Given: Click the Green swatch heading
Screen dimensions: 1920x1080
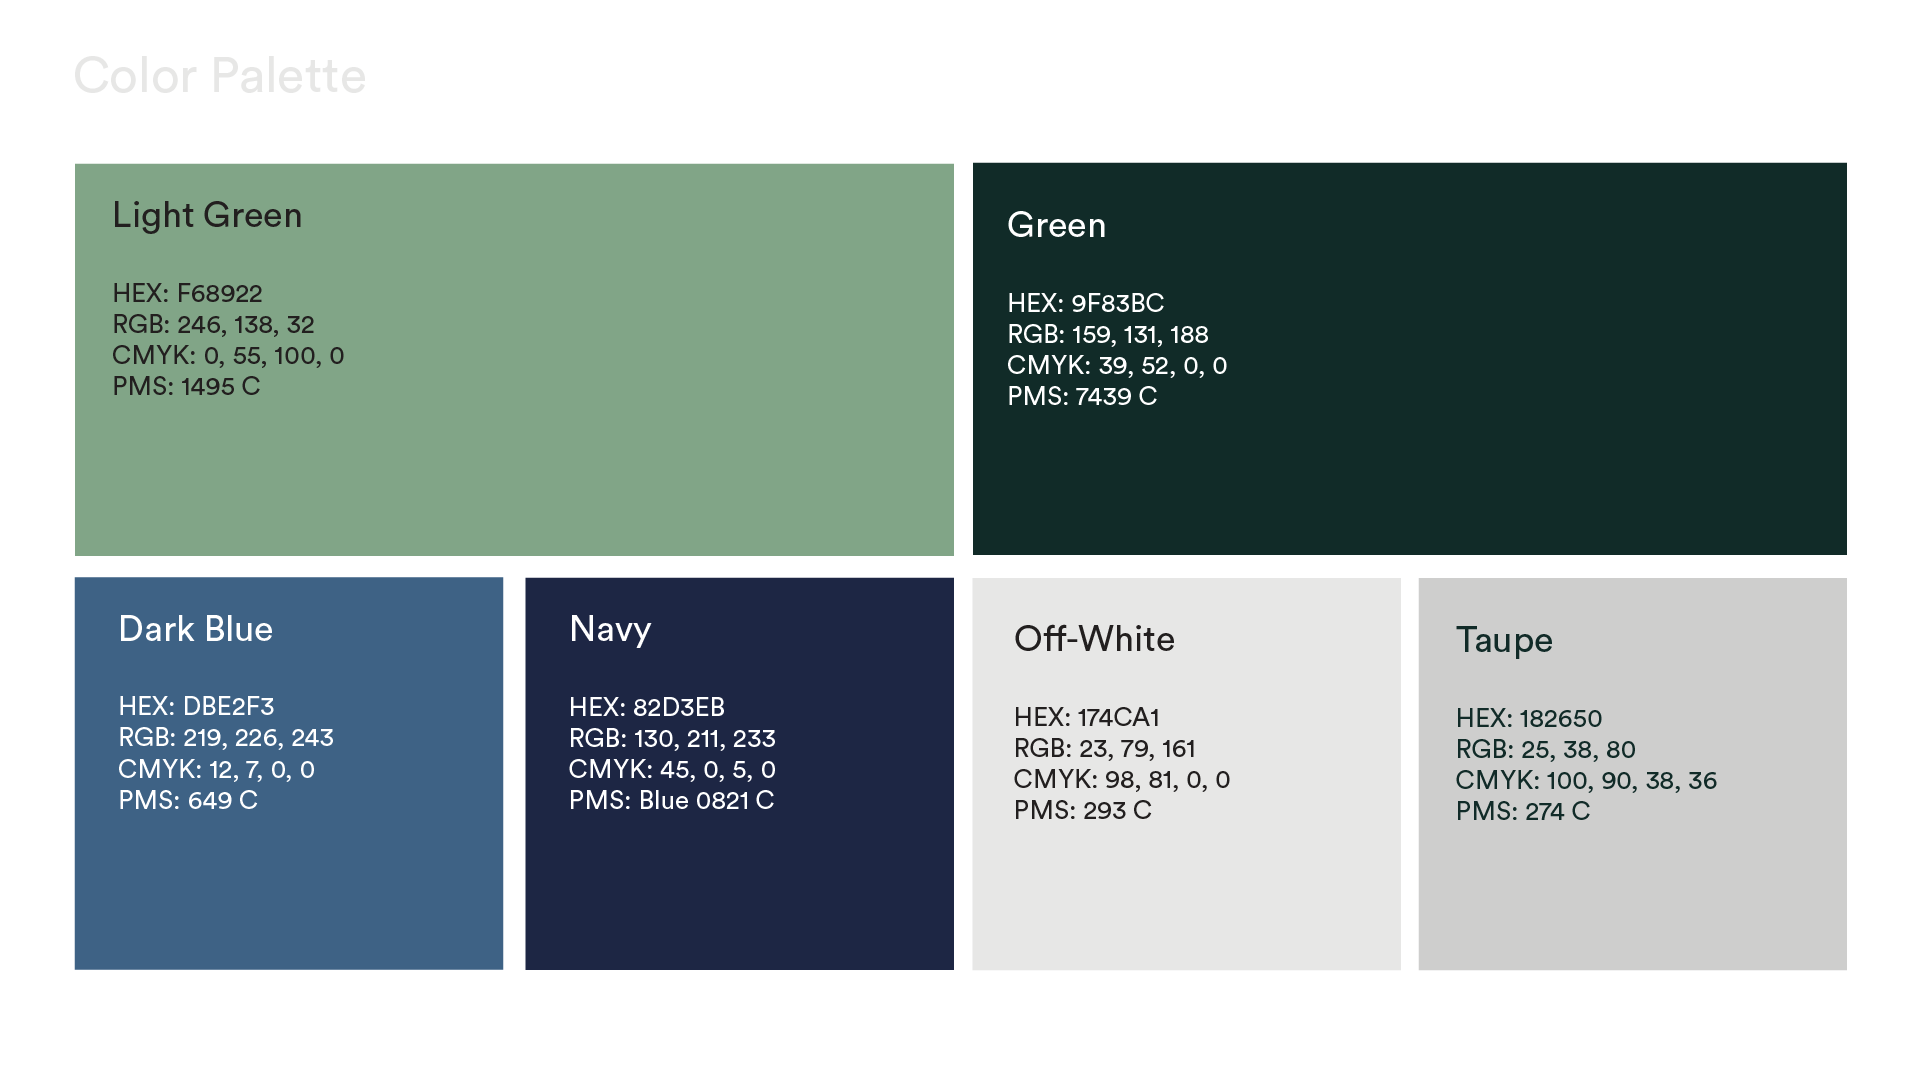Looking at the screenshot, I should (1056, 225).
